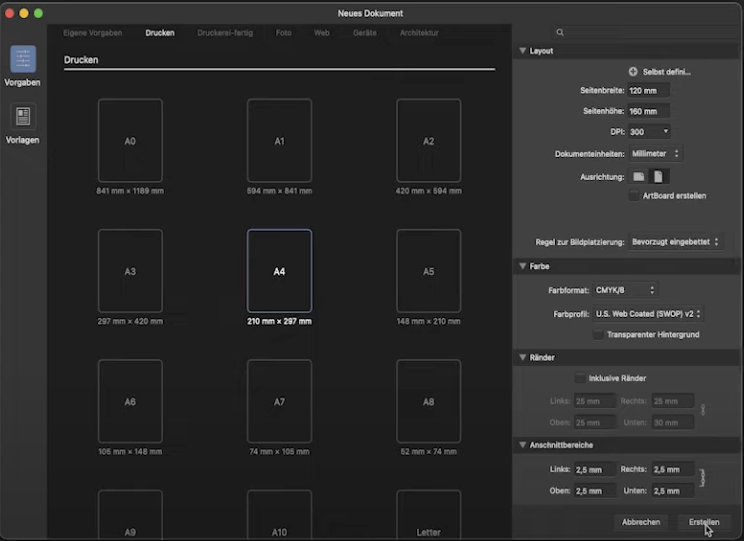Click the plus icon beside Selbst defini...
744x541 pixels.
pos(633,72)
